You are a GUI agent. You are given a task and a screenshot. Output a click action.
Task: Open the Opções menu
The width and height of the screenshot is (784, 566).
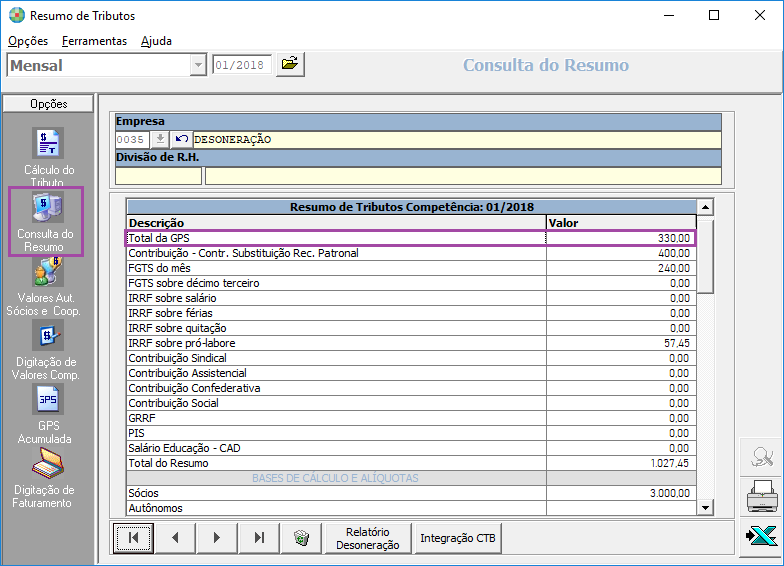point(28,41)
